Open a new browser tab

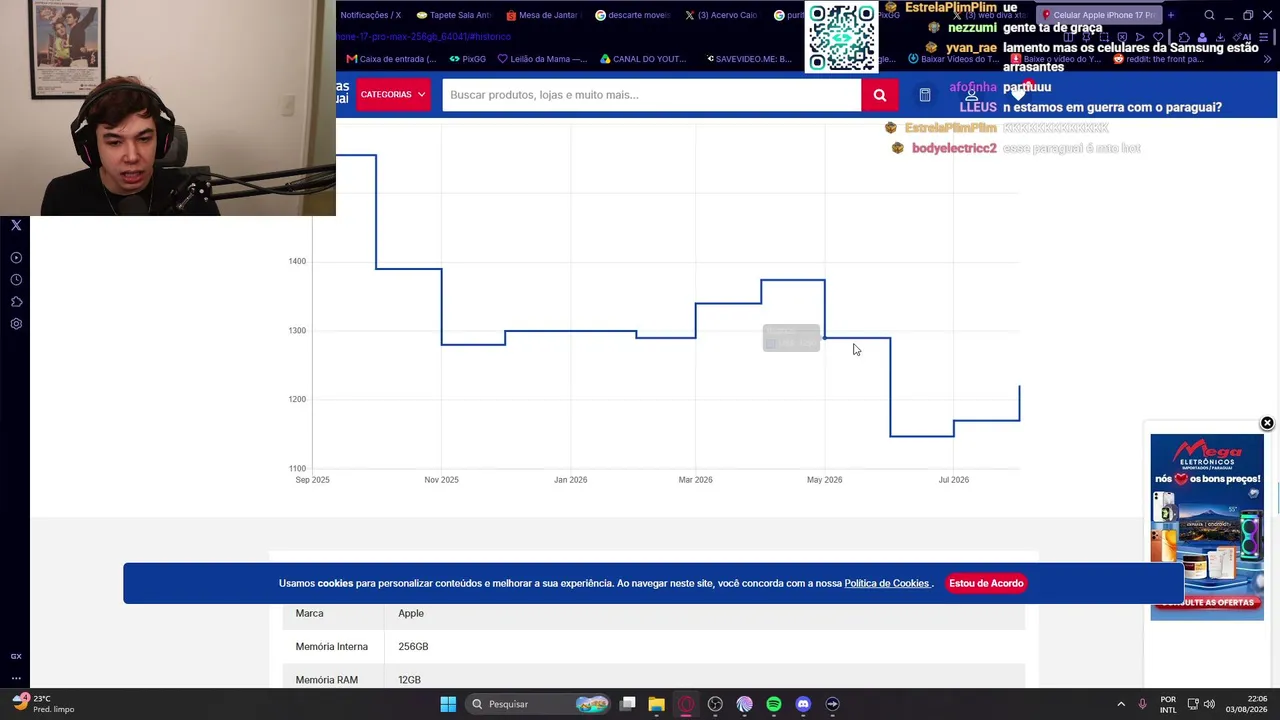click(x=1171, y=15)
